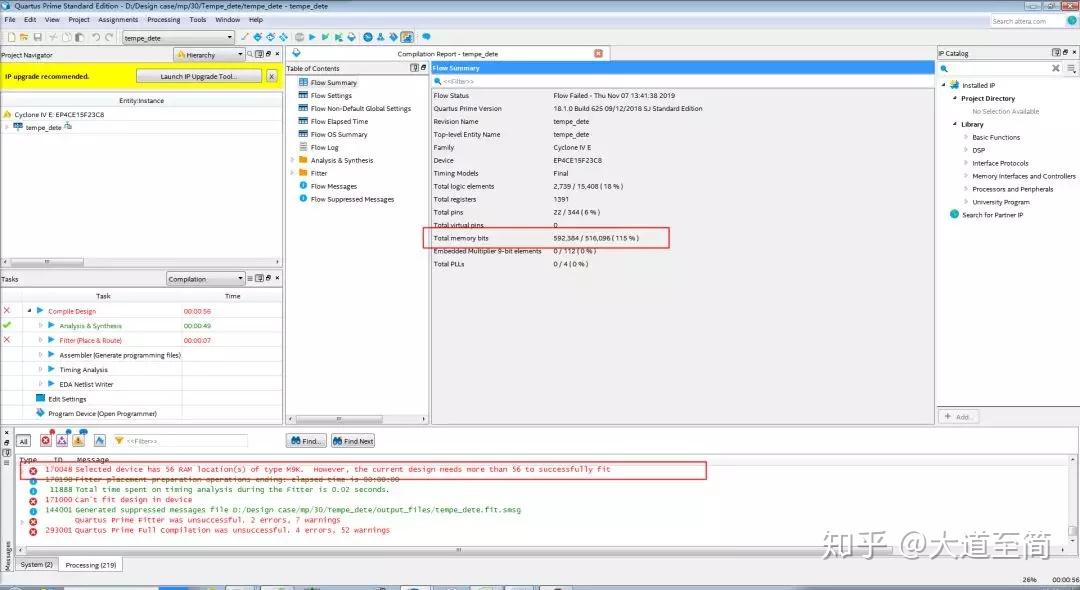The width and height of the screenshot is (1080, 590).
Task: Toggle warning messages filter icon
Action: (79, 440)
